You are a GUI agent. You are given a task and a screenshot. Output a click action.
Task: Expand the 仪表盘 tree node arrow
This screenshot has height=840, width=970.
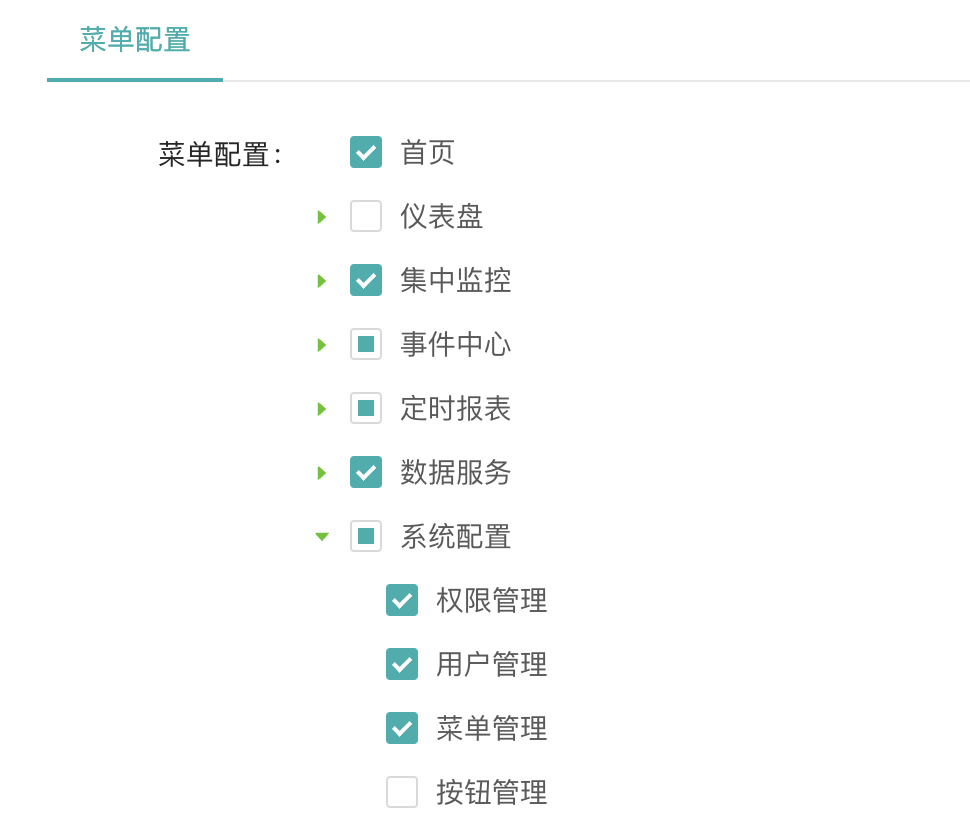322,216
